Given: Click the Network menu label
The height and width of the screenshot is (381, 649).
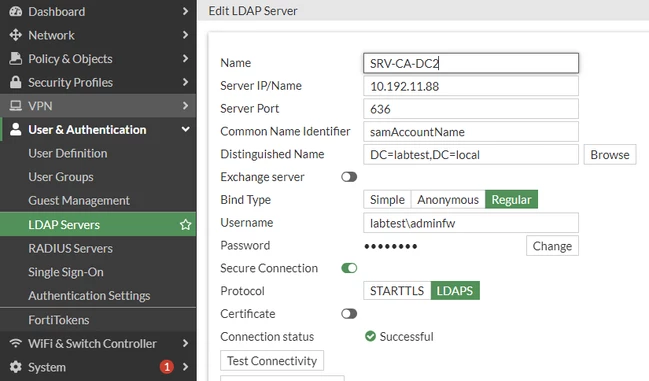Looking at the screenshot, I should pos(51,35).
